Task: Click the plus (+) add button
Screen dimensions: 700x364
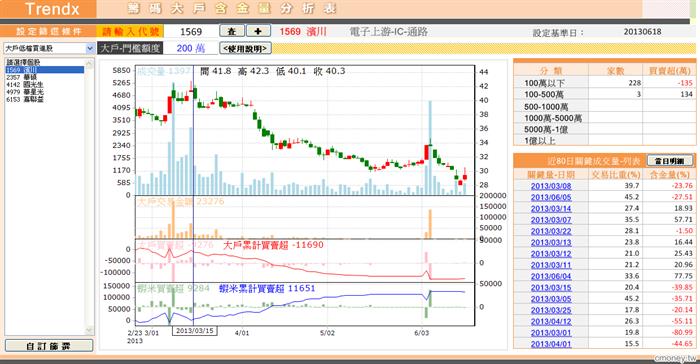Action: click(258, 31)
